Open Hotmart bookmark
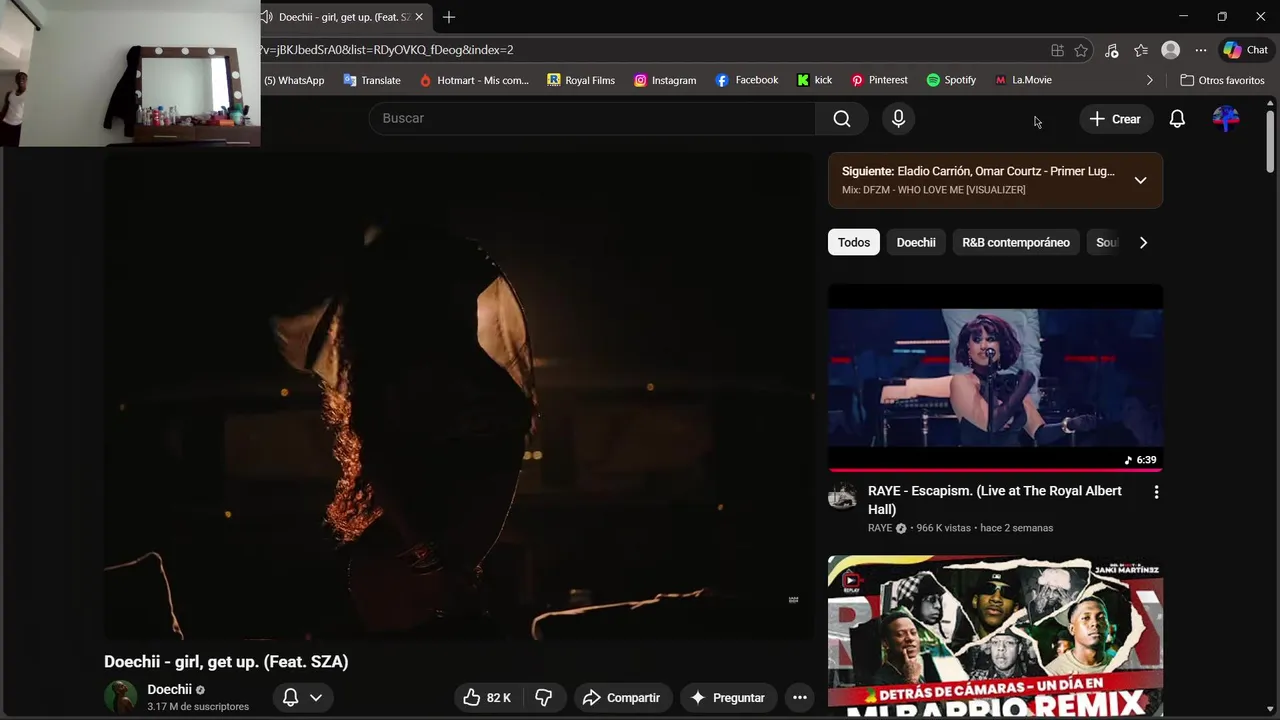Screen dimensions: 1280x720 (x=473, y=80)
